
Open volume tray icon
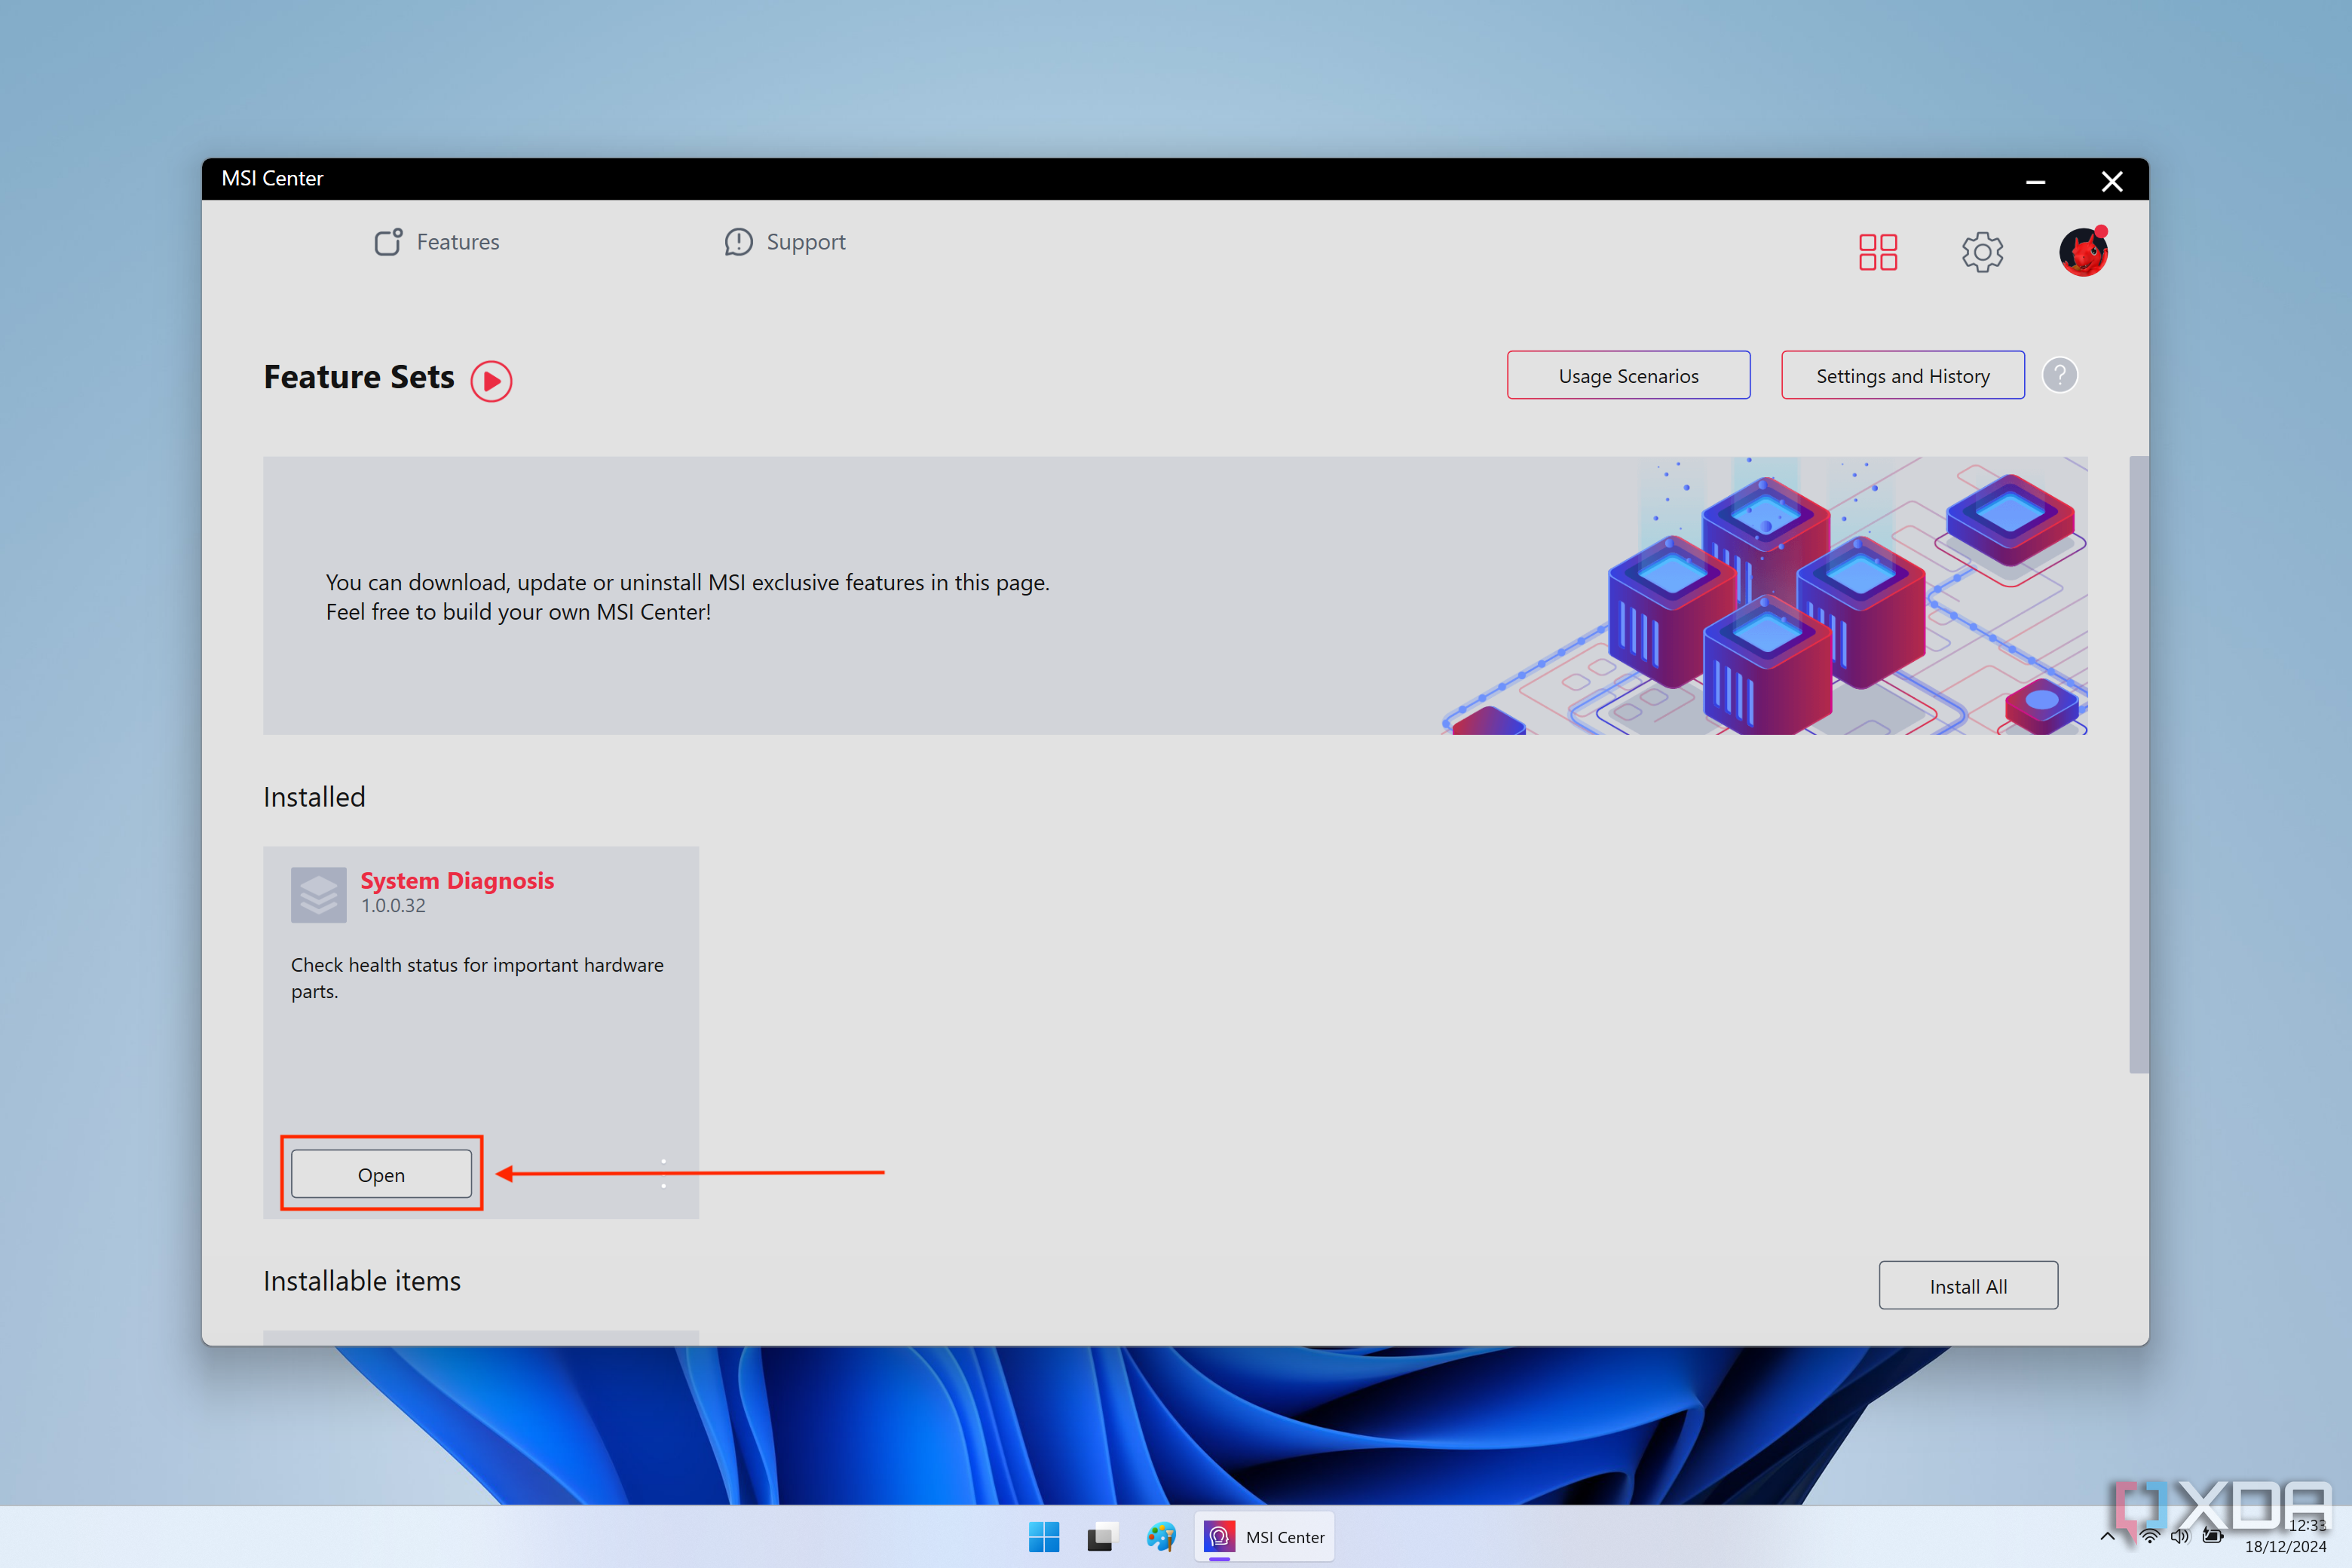[x=2181, y=1536]
